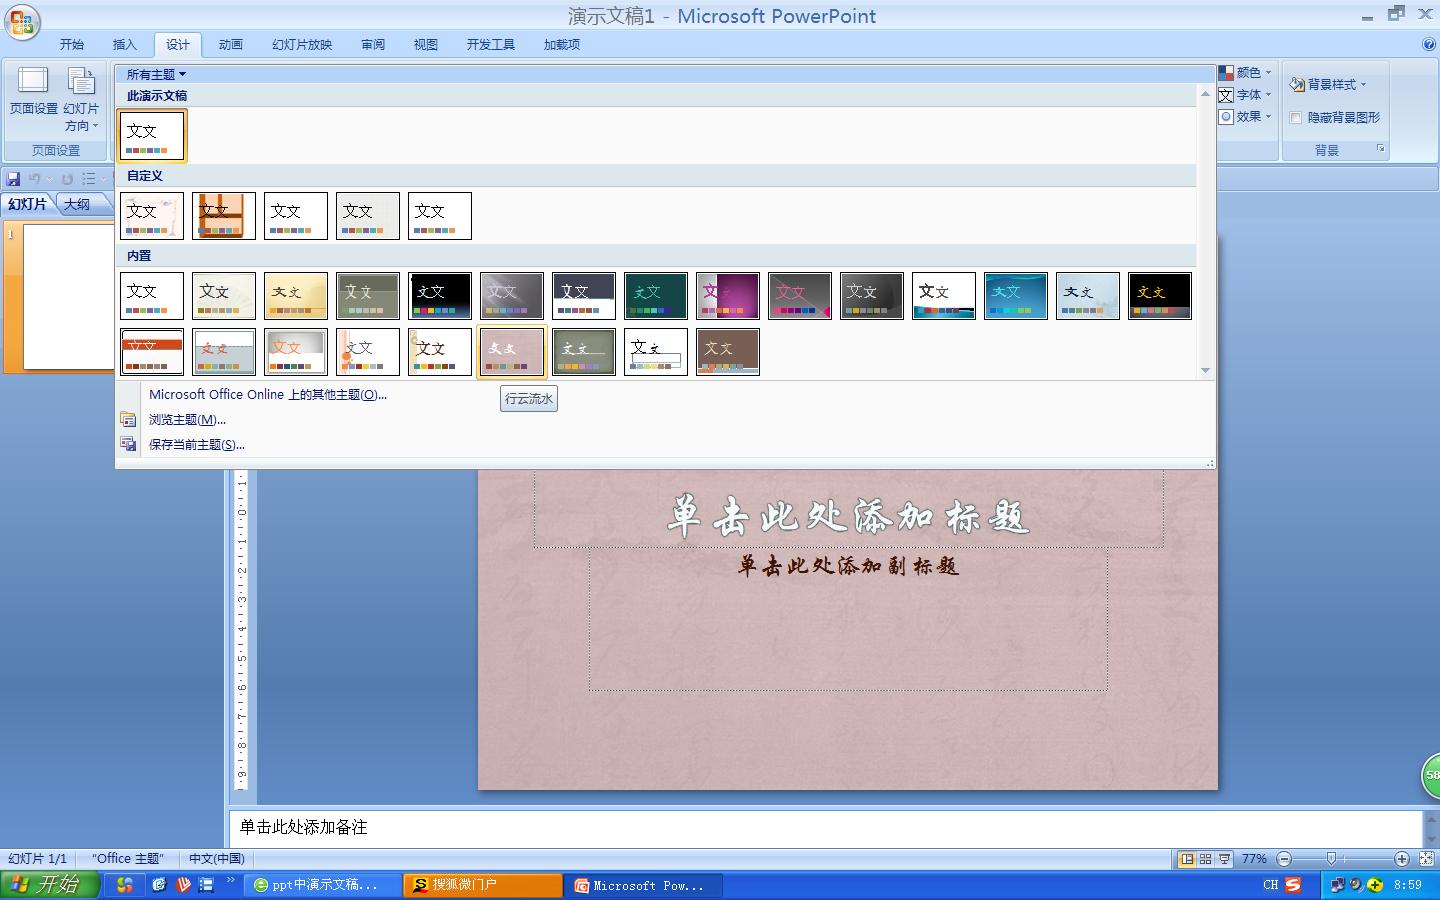Switch to Slide Sorter view icon
The width and height of the screenshot is (1440, 900).
click(1206, 859)
